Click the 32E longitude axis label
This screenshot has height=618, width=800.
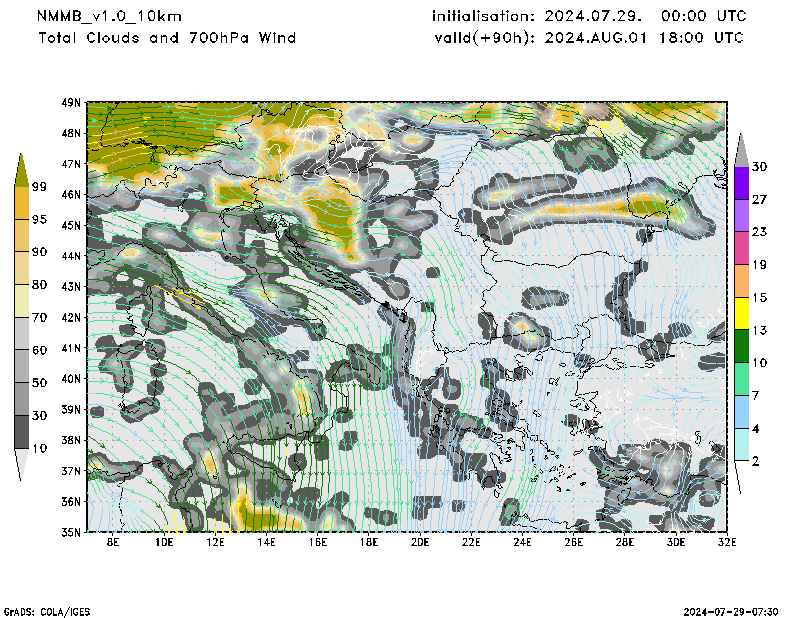726,543
